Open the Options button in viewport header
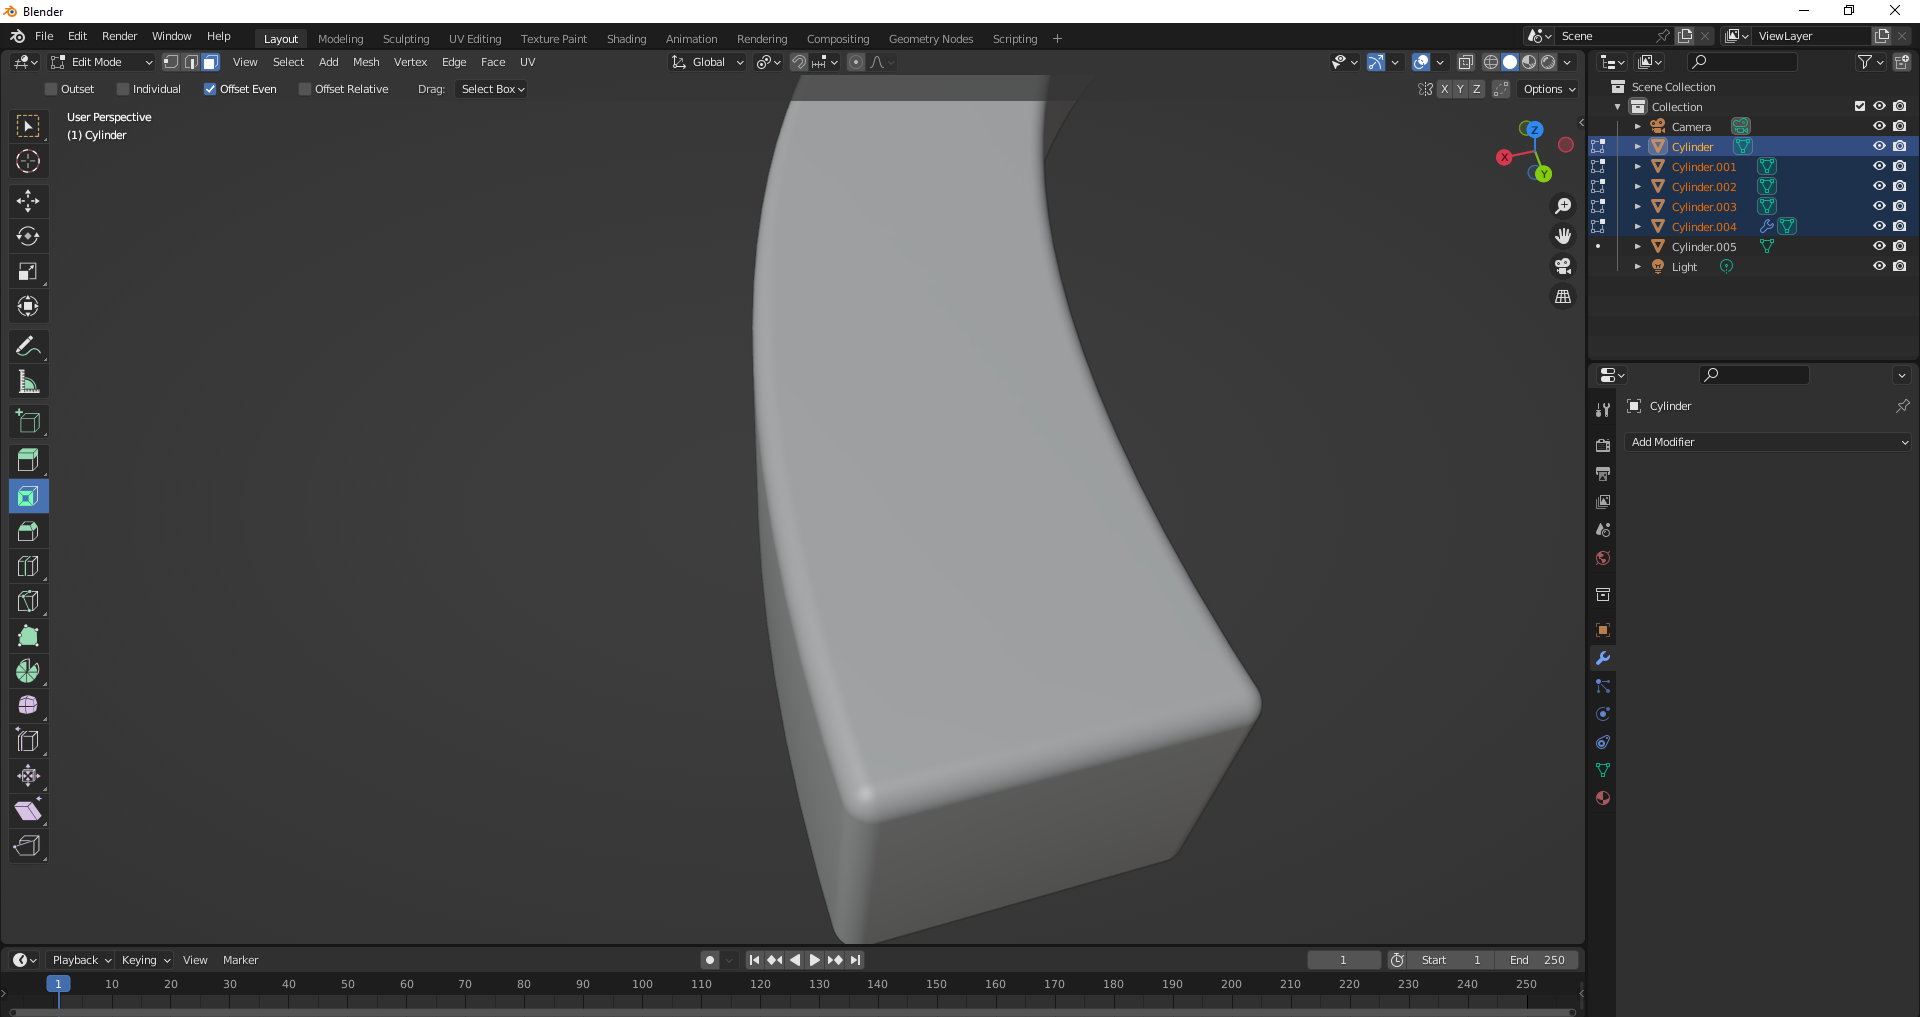 (x=1549, y=89)
